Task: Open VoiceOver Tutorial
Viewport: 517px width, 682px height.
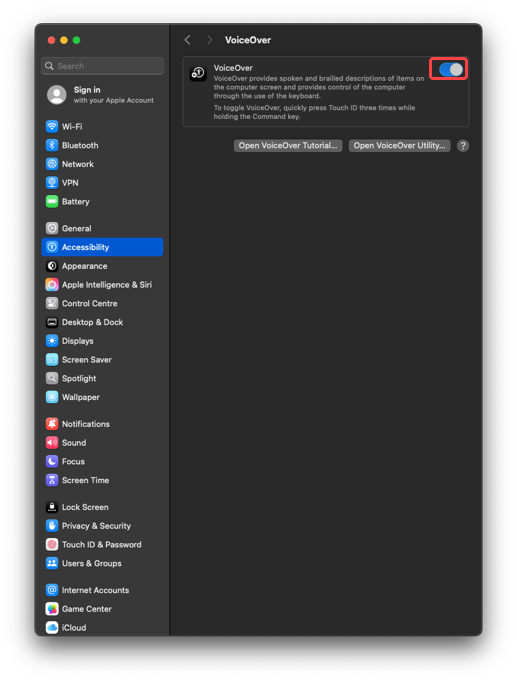Action: 288,146
